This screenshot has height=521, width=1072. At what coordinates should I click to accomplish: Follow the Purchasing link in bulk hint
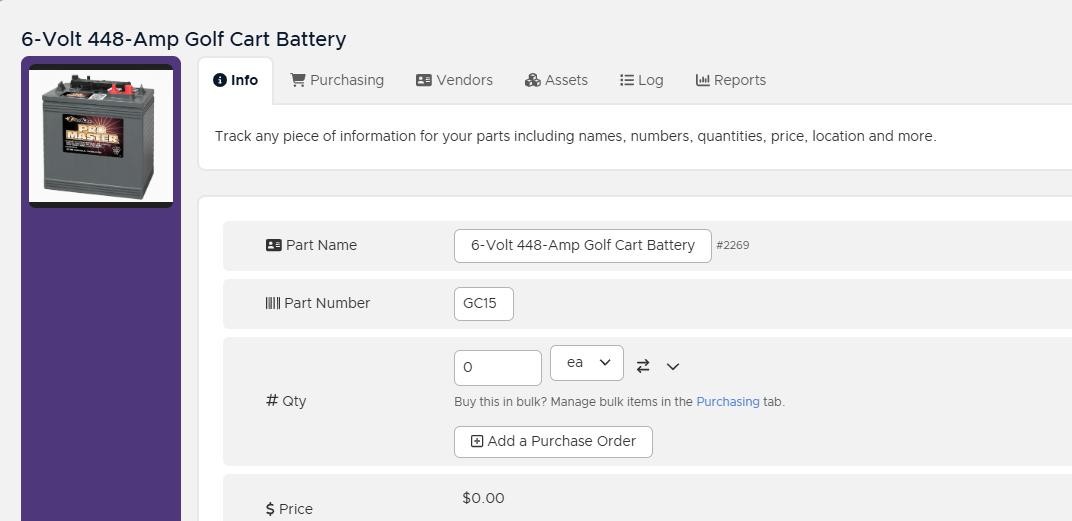point(728,402)
